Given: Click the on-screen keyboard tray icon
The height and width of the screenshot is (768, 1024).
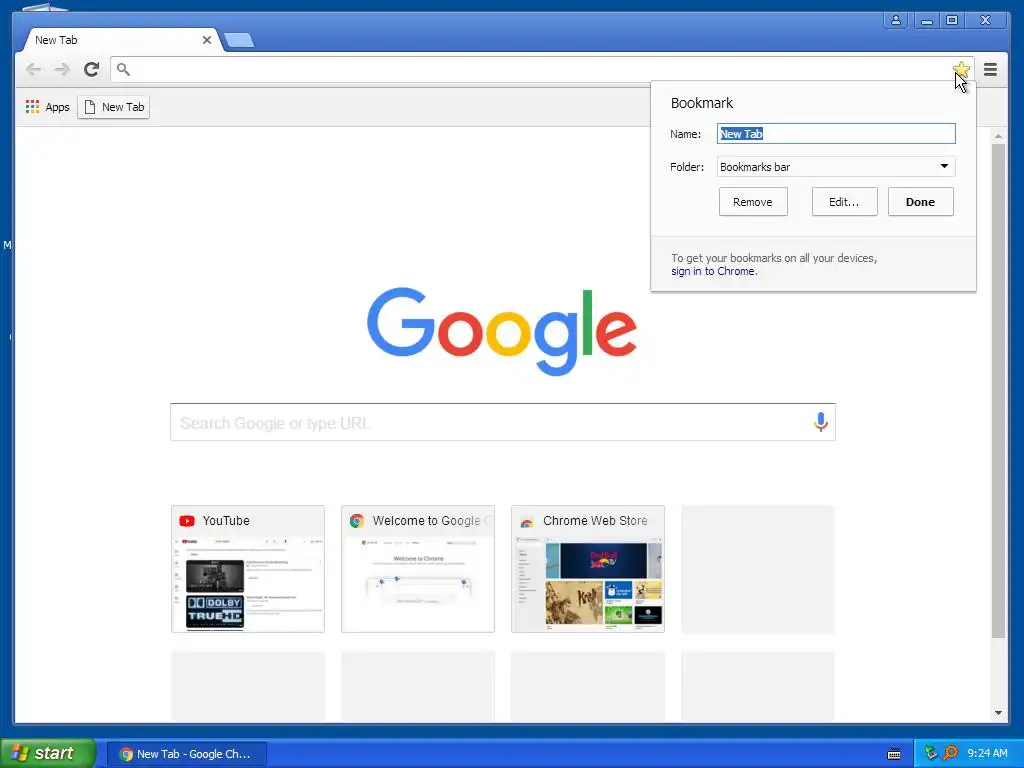Looking at the screenshot, I should 894,754.
